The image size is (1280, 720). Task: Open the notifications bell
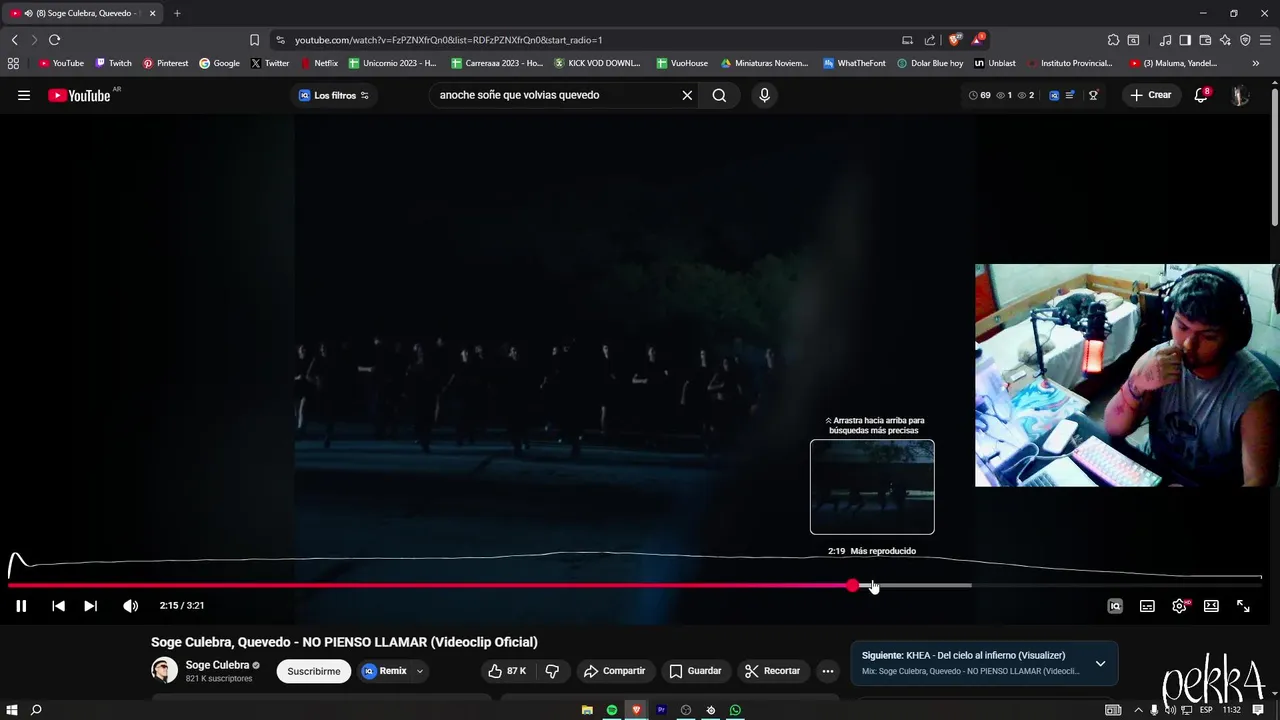pos(1201,95)
